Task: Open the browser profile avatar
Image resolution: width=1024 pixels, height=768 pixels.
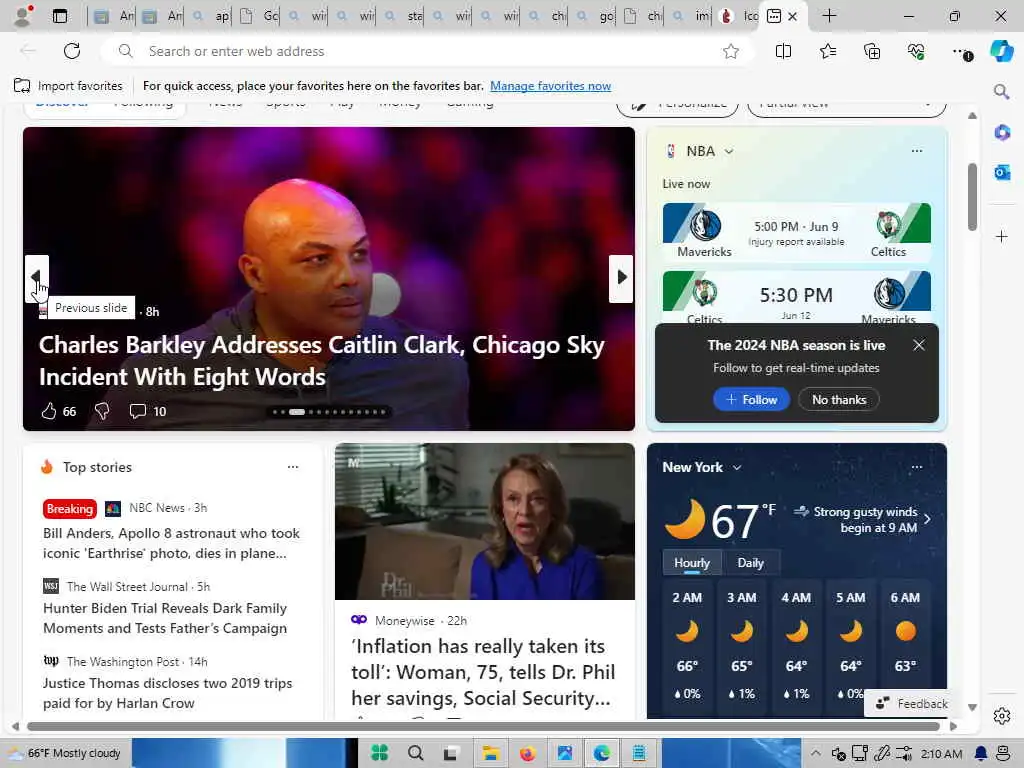Action: [23, 16]
